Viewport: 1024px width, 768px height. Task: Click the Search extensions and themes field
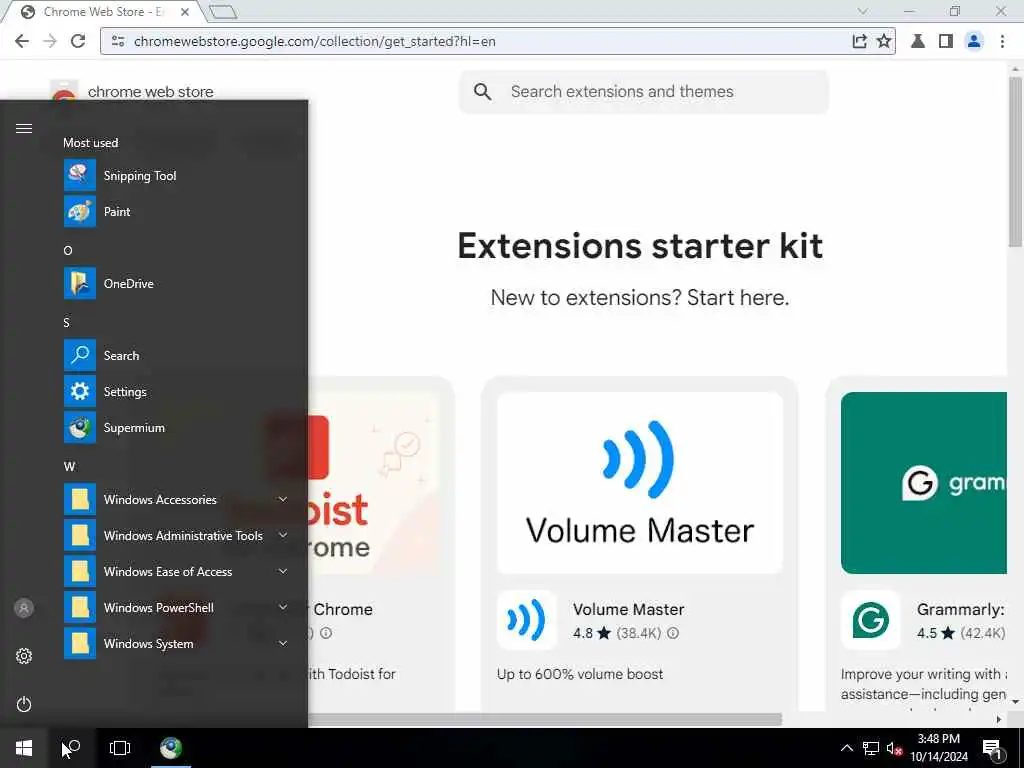click(644, 91)
